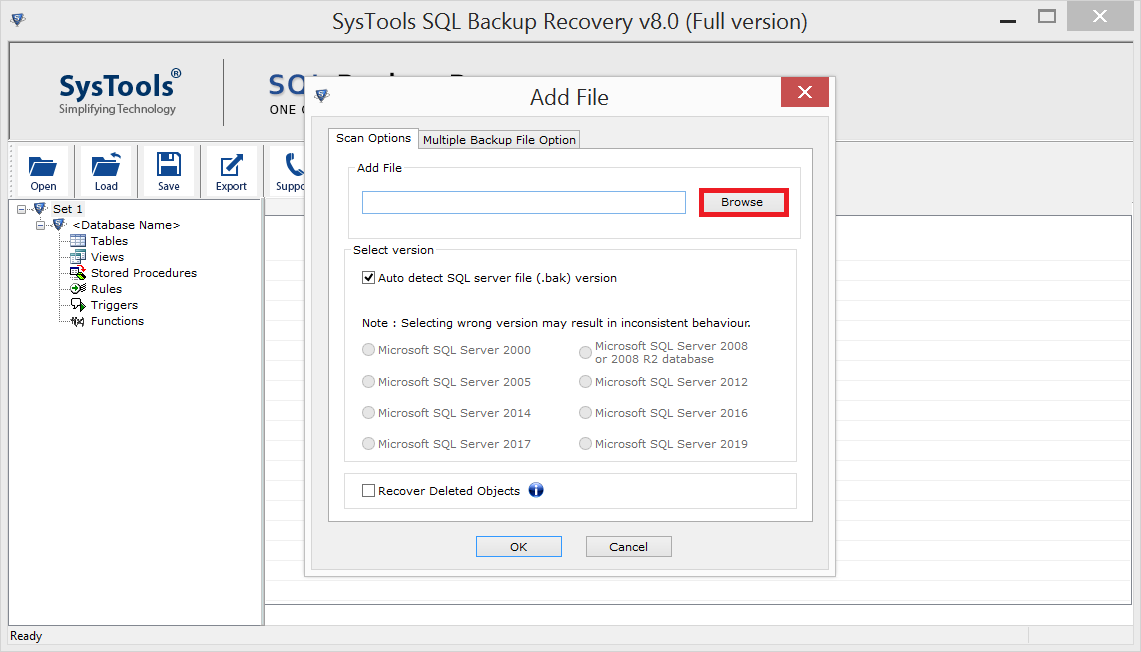Open Multiple Backup File Option tab
Viewport: 1141px width, 652px height.
point(499,140)
